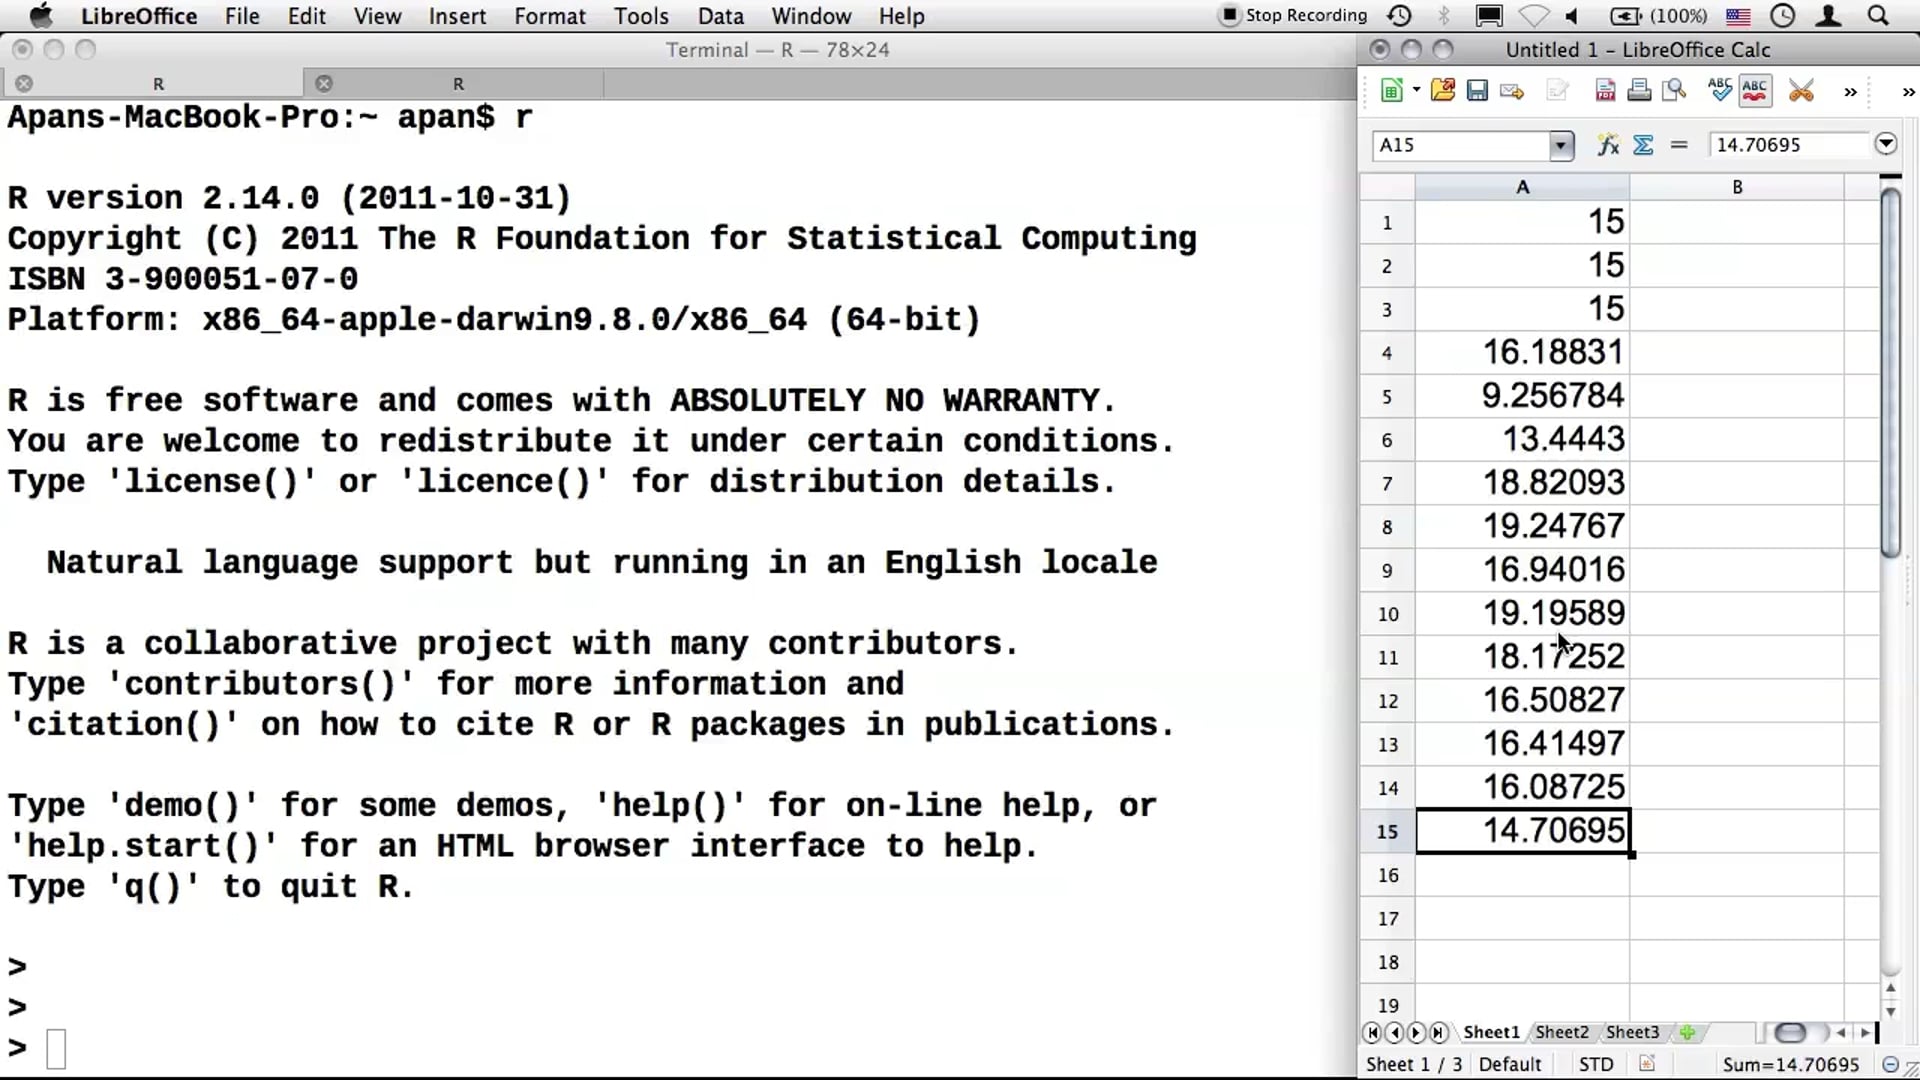The width and height of the screenshot is (1920, 1080).
Task: Click the Sum sigma icon
Action: (1643, 145)
